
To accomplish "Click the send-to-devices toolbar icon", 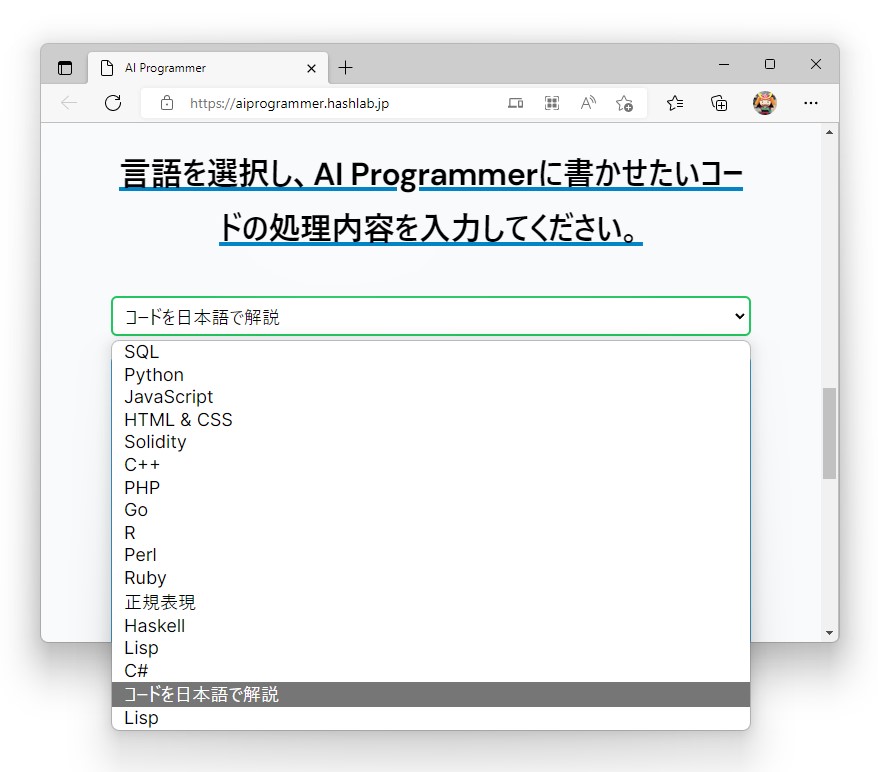I will [x=515, y=103].
